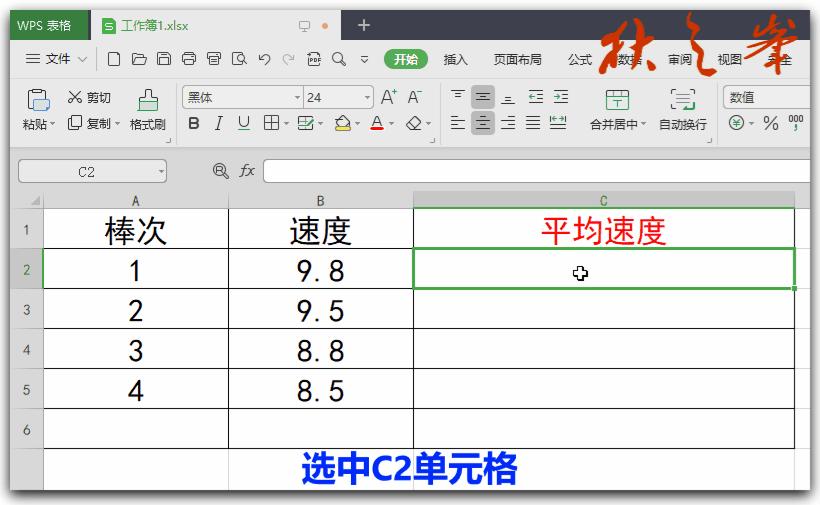
Task: Click the Name Box showing C2
Action: point(93,171)
